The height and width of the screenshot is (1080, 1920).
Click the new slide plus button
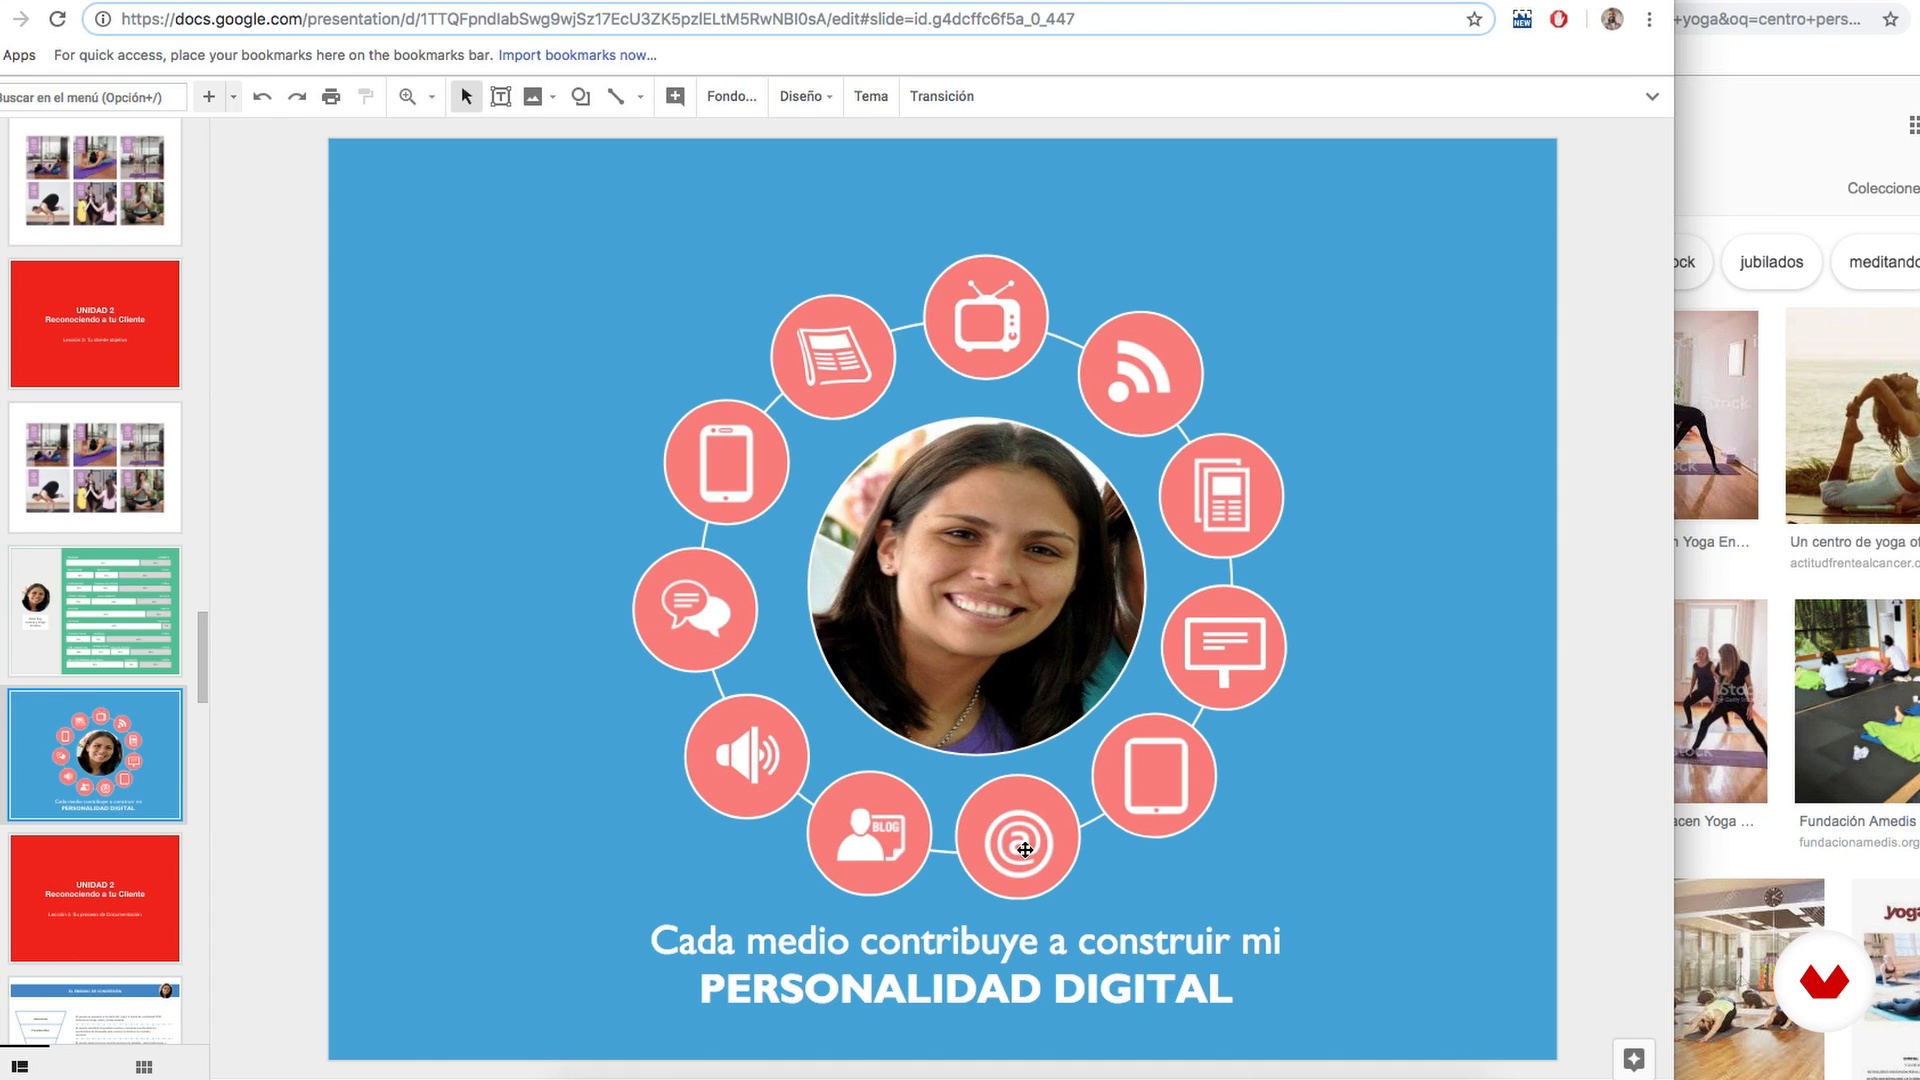(x=208, y=96)
